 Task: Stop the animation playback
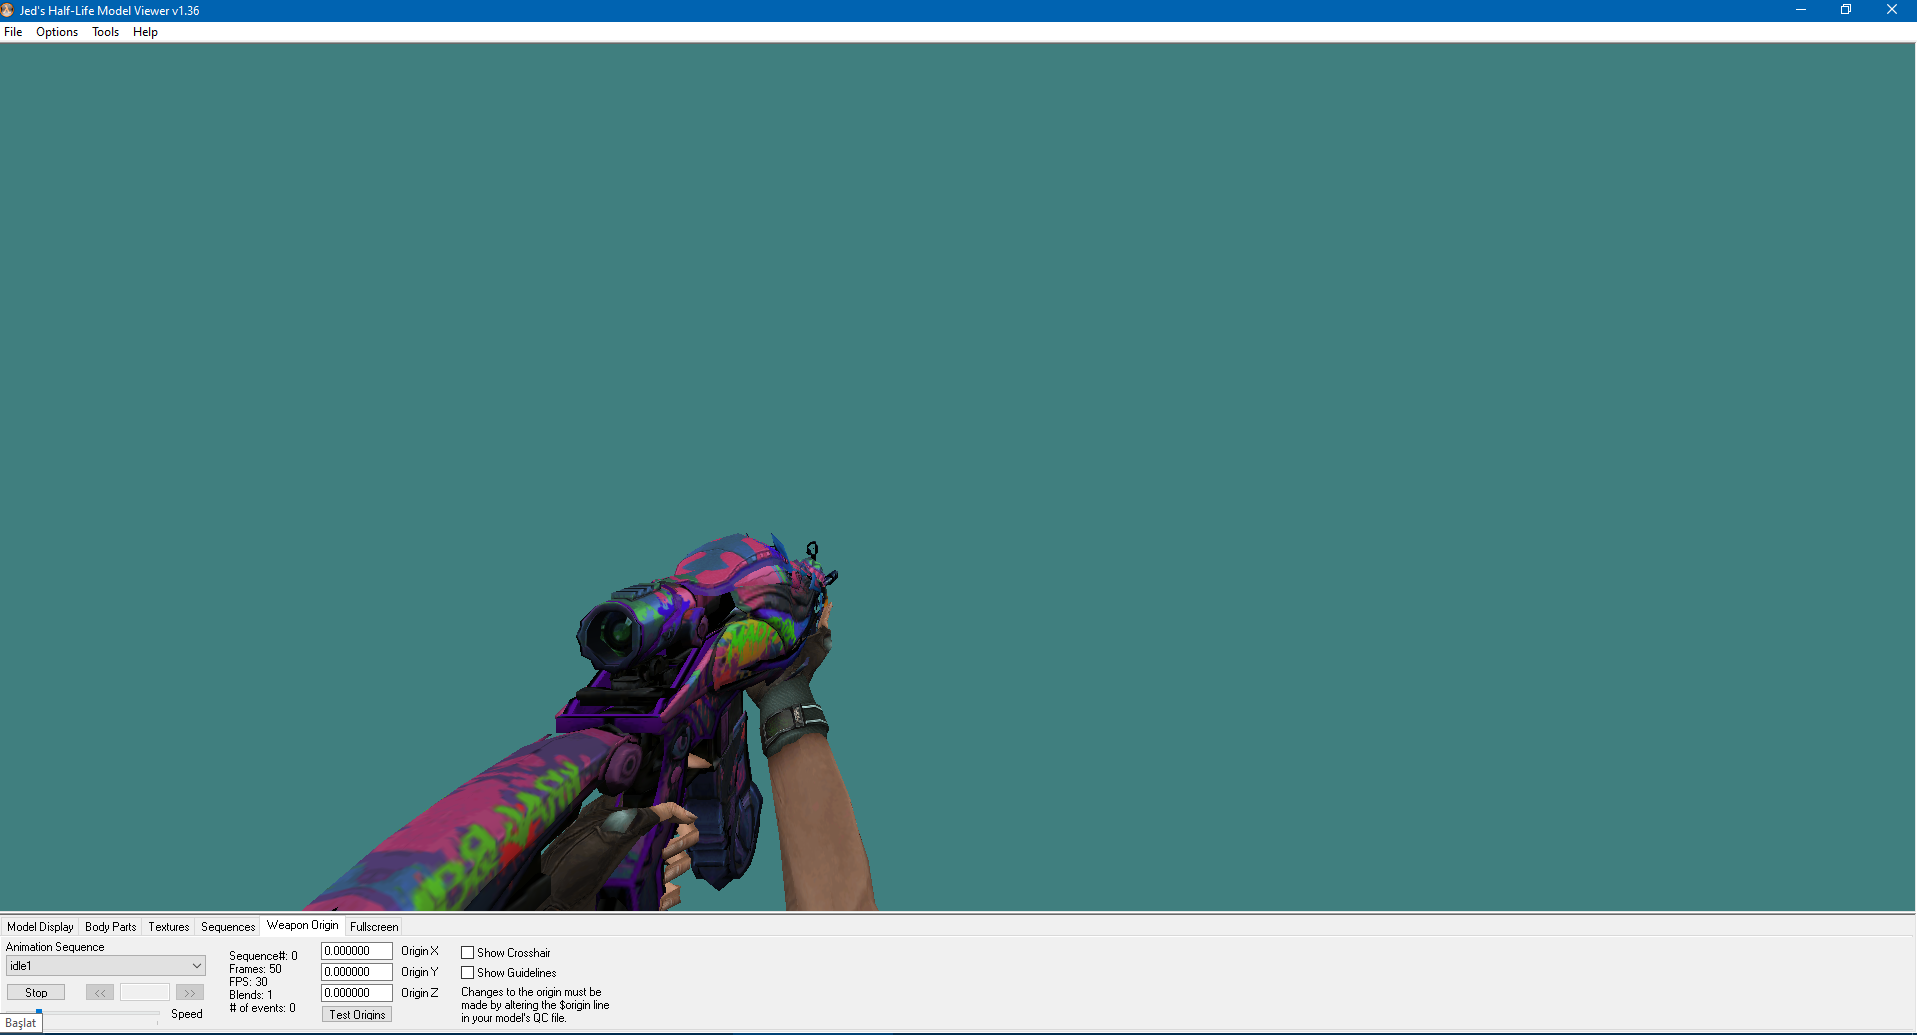[x=36, y=993]
